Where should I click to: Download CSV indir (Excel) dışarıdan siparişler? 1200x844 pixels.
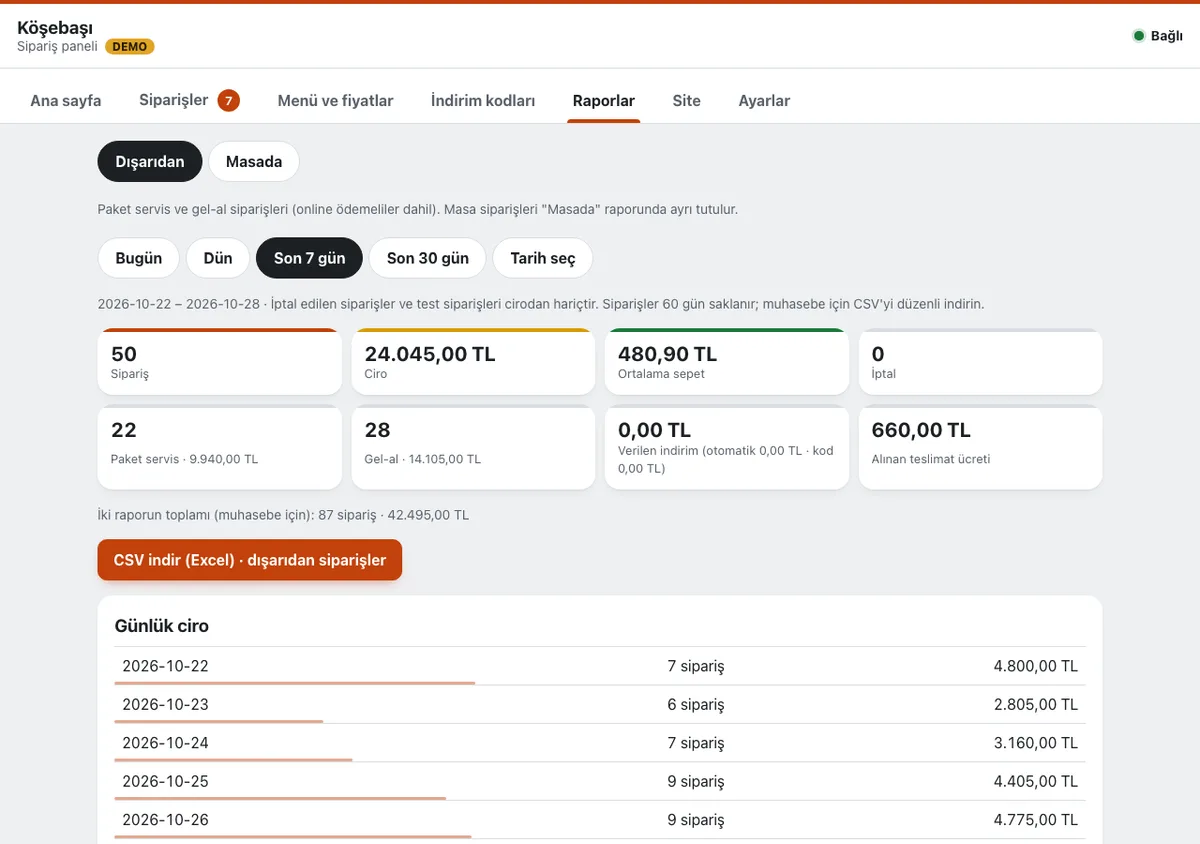click(250, 560)
